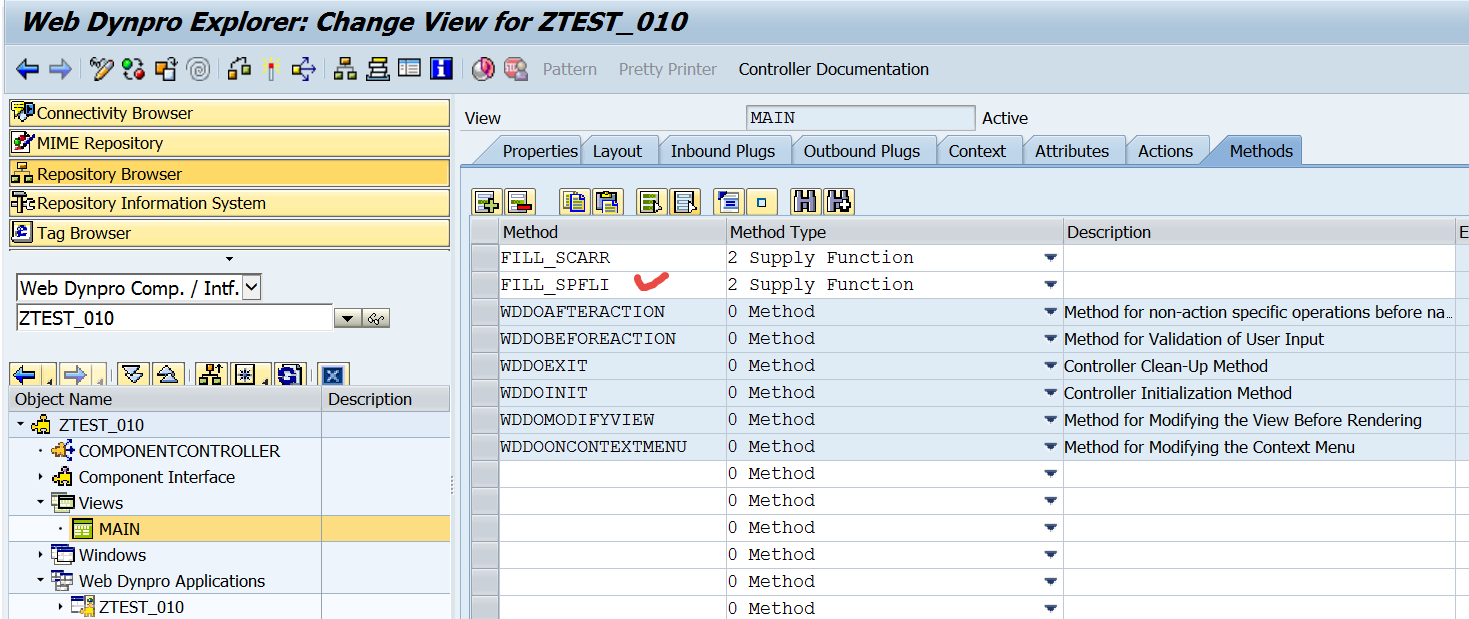Click the Insert Row icon above methods table
The width and height of the screenshot is (1469, 619).
[x=487, y=202]
